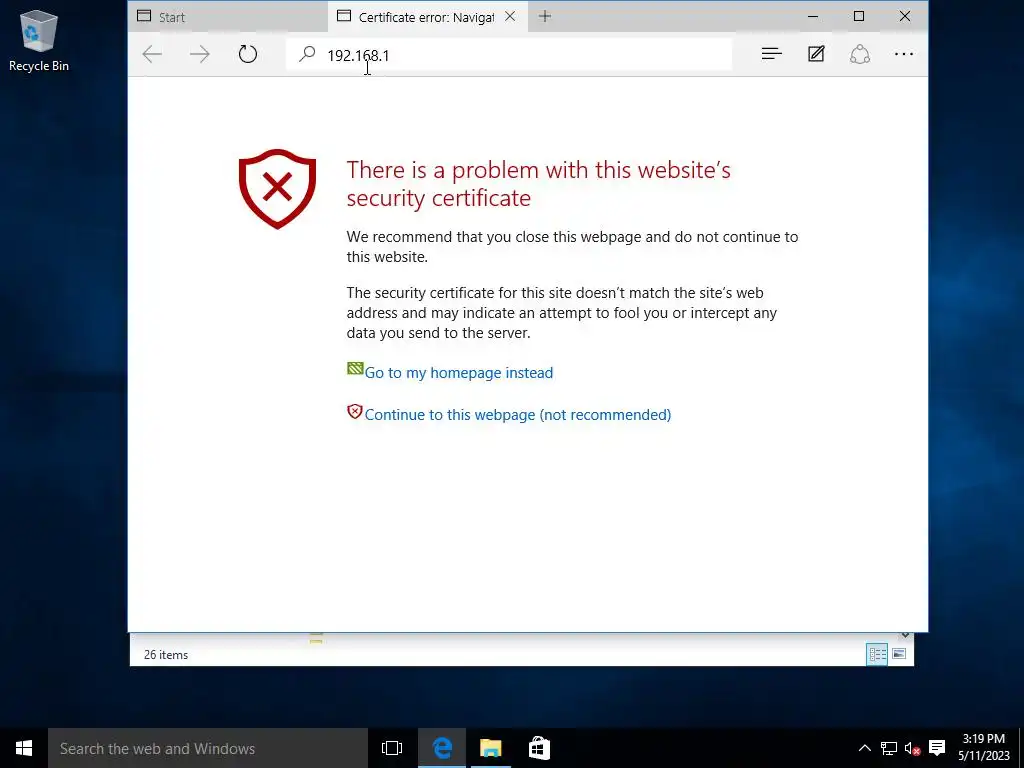1024x768 pixels.
Task: Open a new tab with the plus button
Action: point(545,16)
